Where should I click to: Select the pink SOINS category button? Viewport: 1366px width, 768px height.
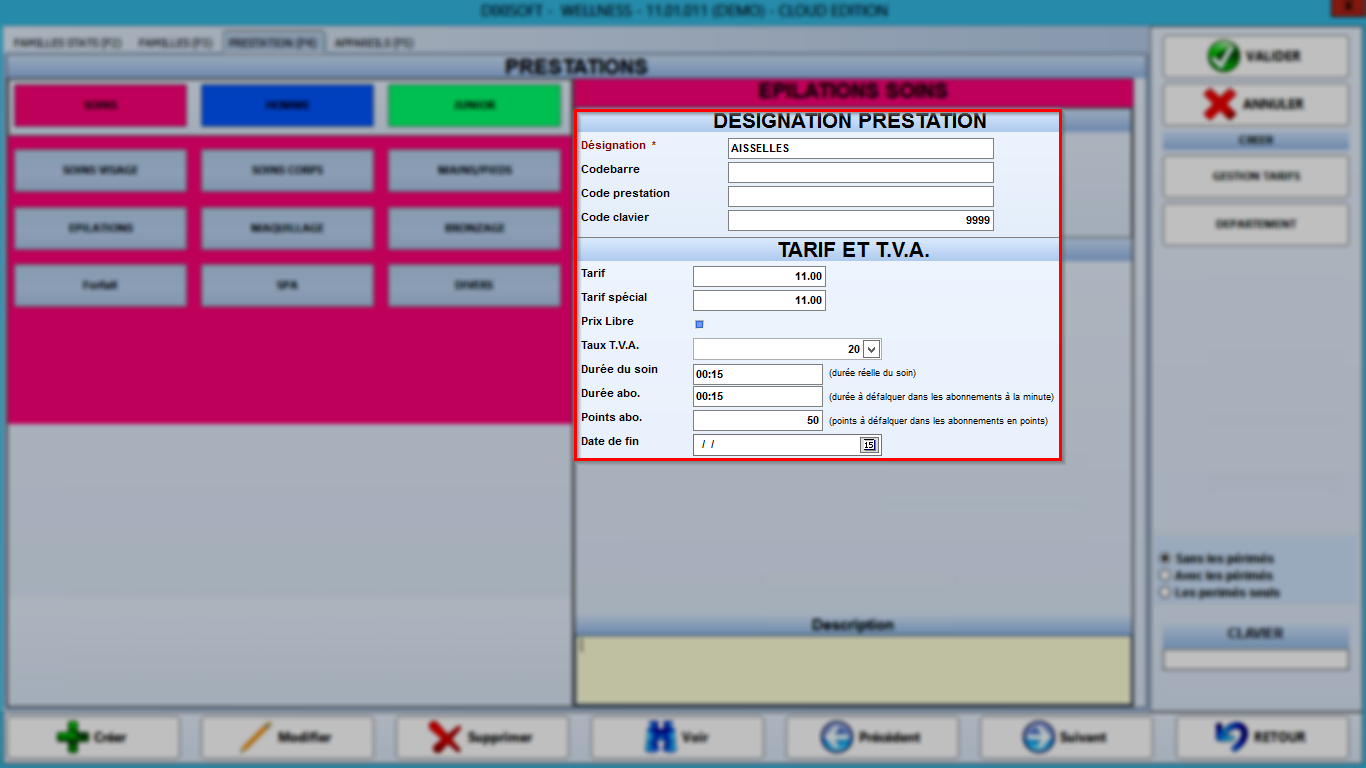101,105
